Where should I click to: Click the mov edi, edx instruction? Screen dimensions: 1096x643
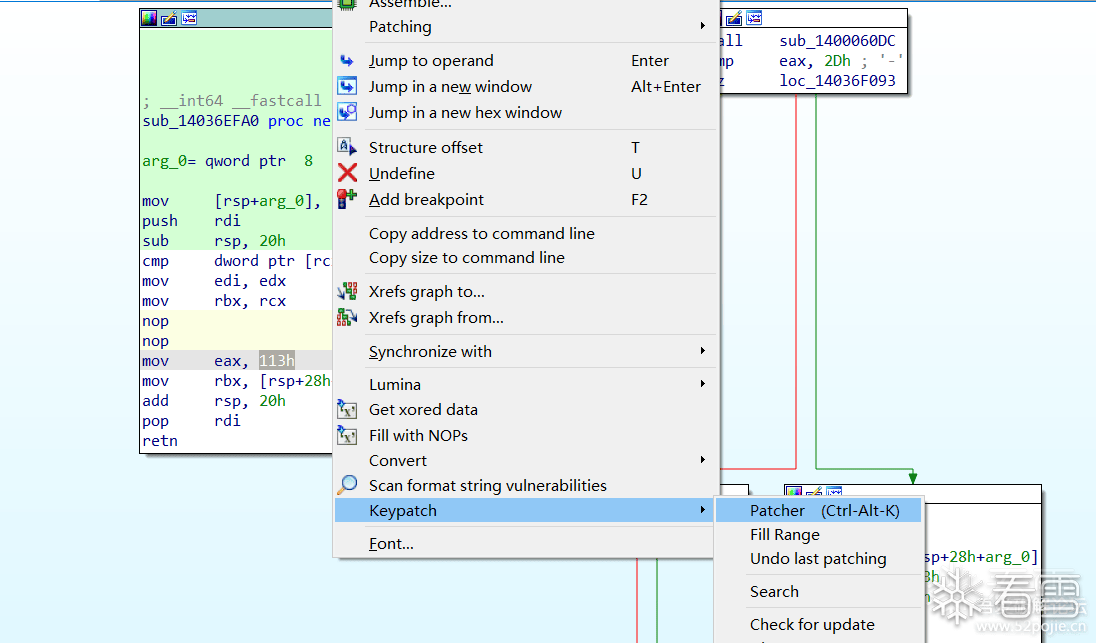[x=214, y=281]
